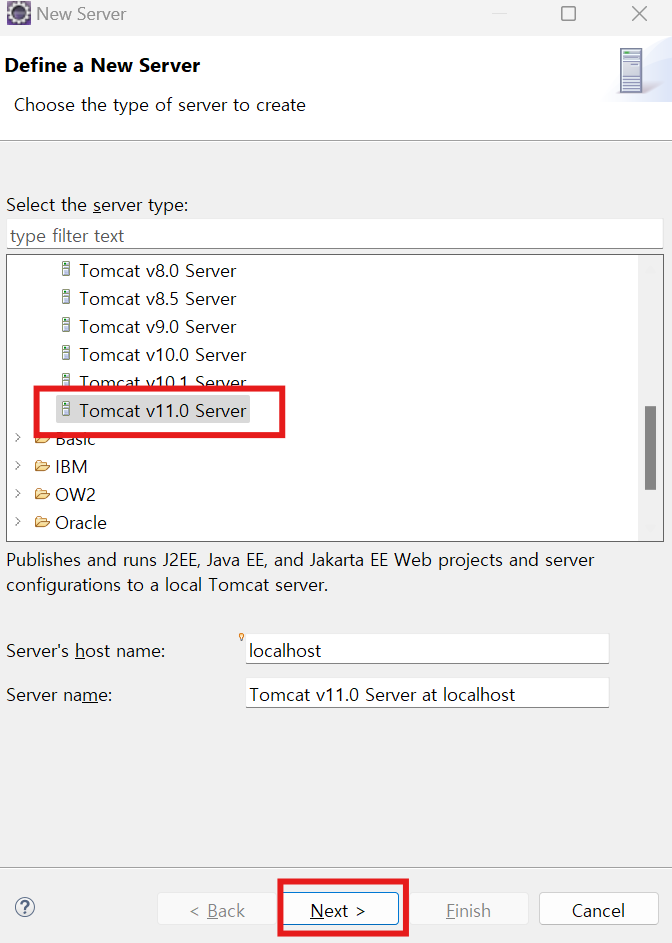
Task: Click the server list scrollbar thumb
Action: 650,448
